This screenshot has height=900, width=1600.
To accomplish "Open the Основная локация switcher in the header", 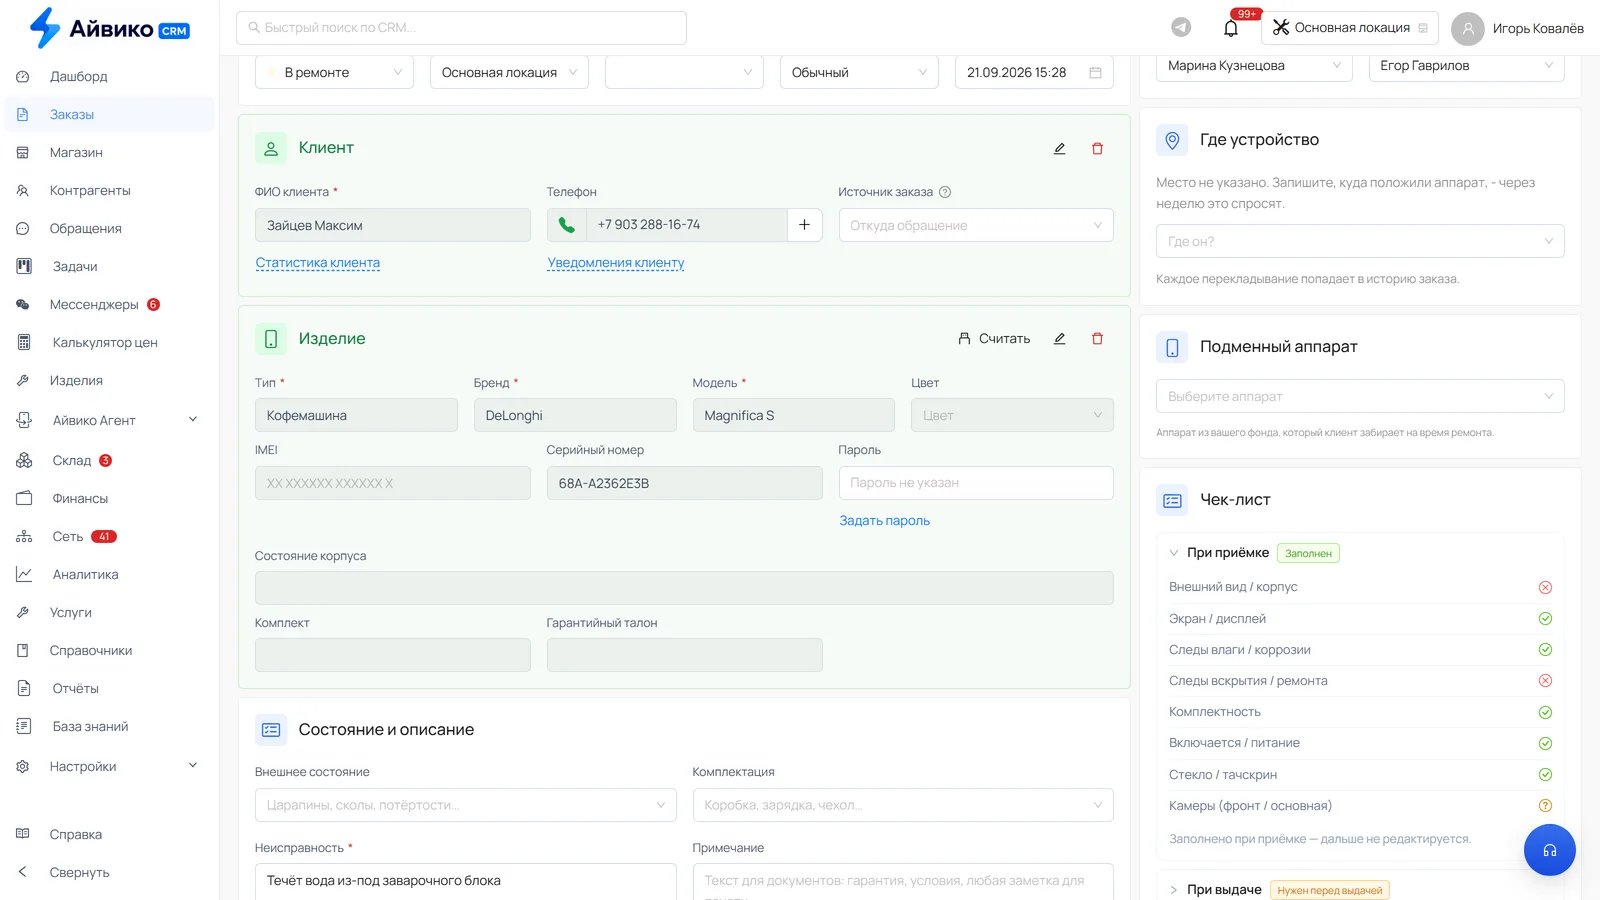I will pyautogui.click(x=1350, y=28).
